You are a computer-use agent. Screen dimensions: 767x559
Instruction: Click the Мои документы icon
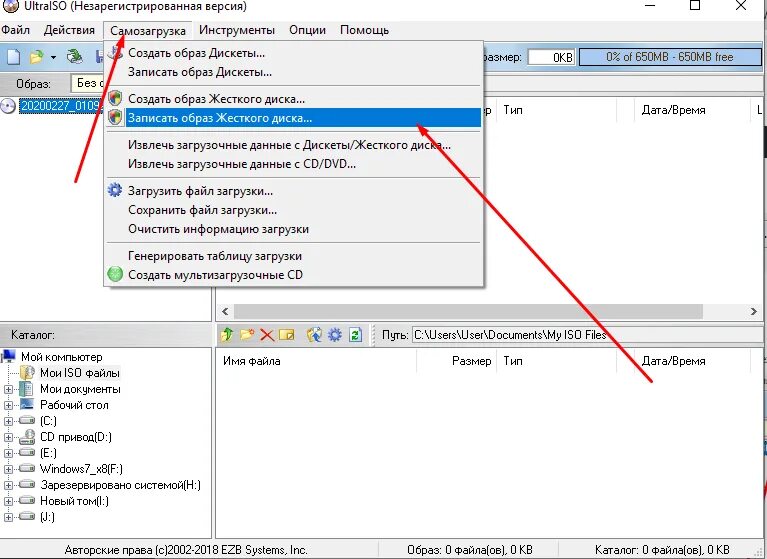coord(26,389)
